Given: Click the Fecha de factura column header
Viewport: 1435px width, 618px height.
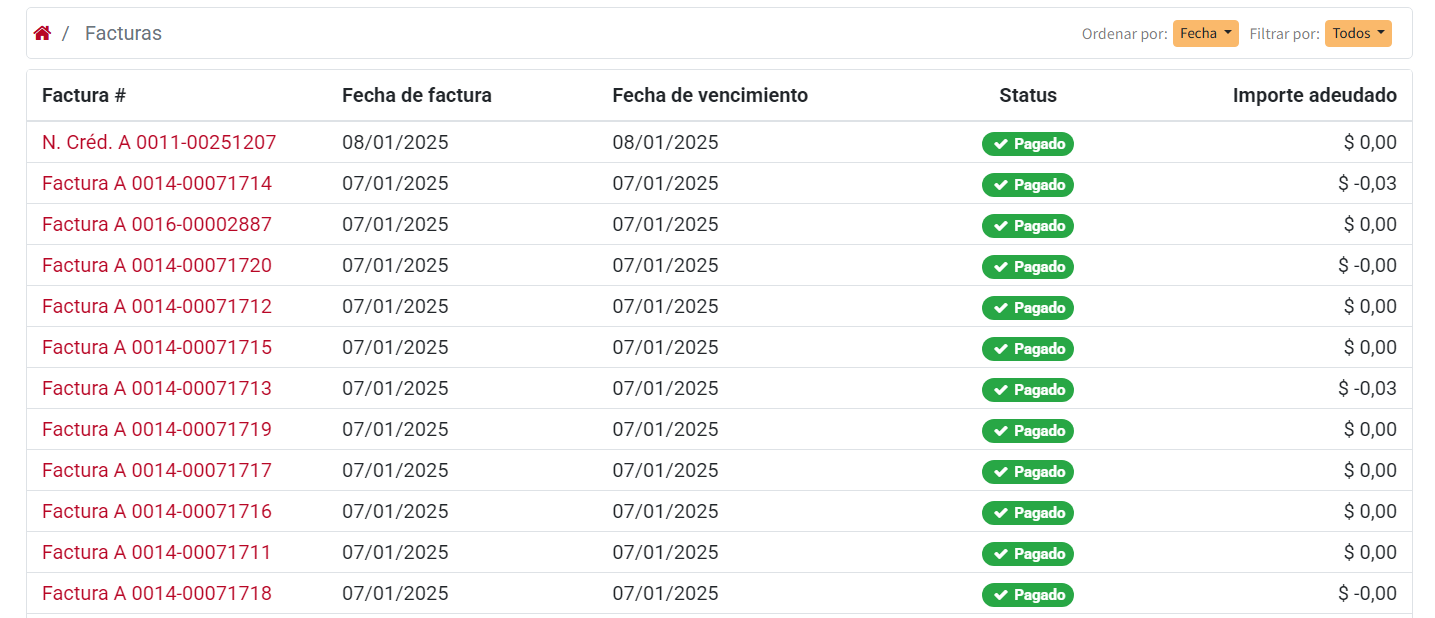Looking at the screenshot, I should point(417,95).
